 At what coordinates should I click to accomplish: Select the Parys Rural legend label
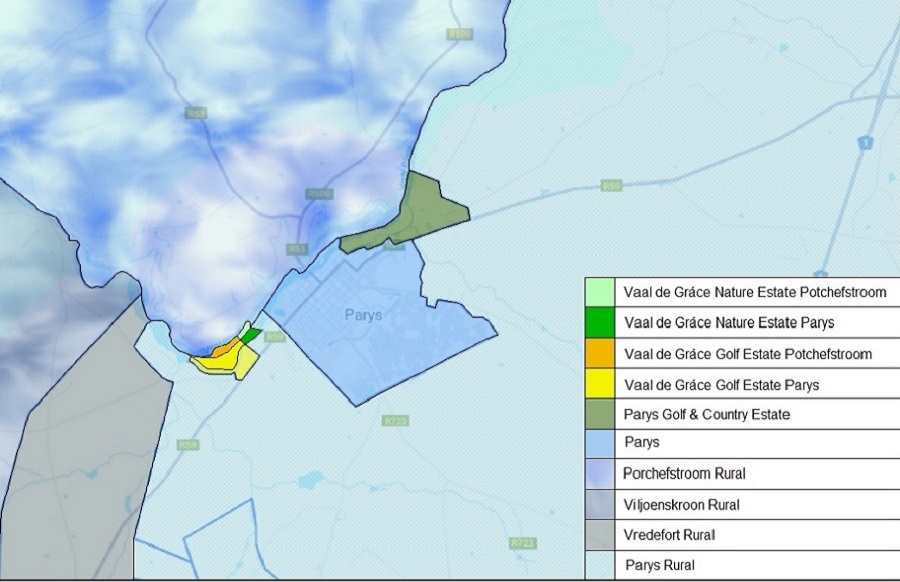pyautogui.click(x=660, y=565)
